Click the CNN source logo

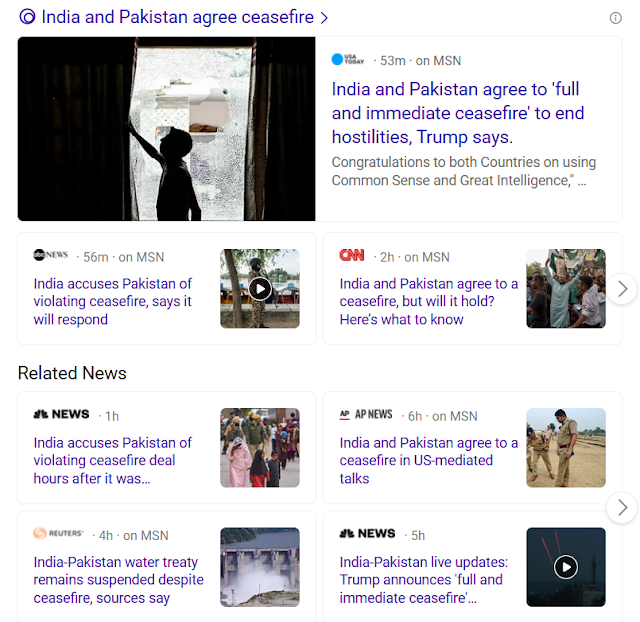click(x=352, y=255)
